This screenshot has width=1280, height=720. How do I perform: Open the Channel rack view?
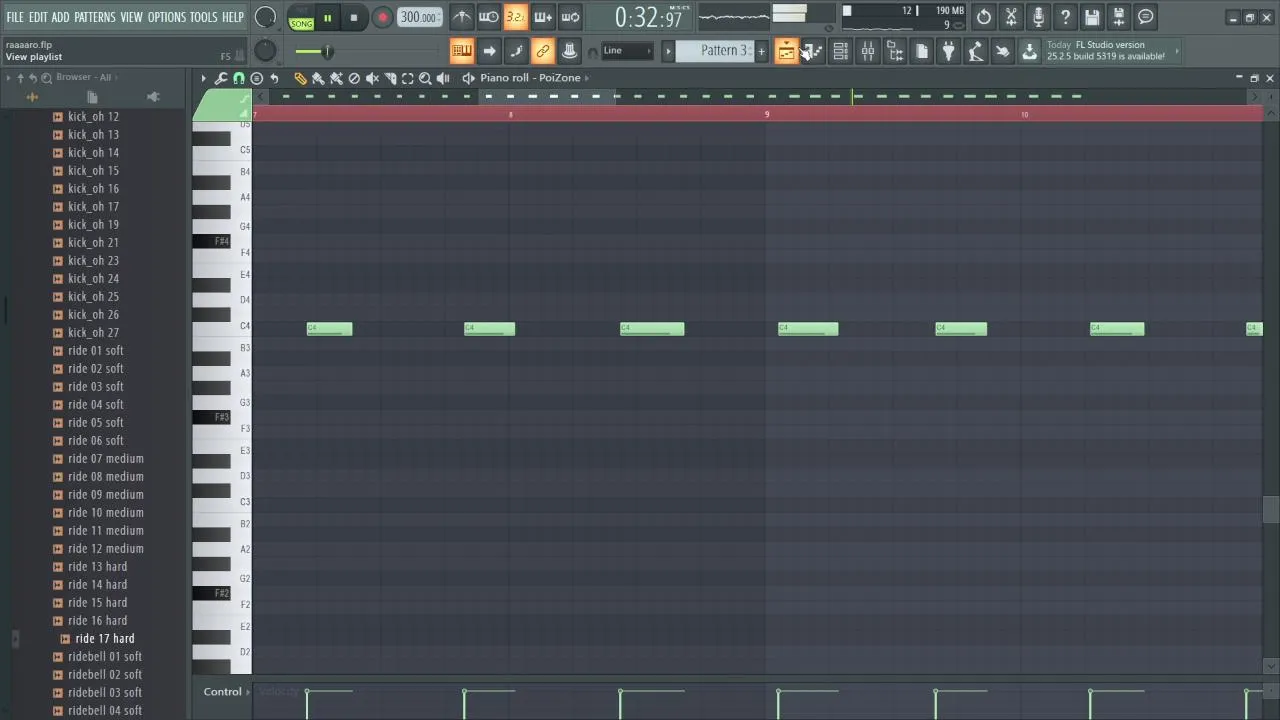(x=840, y=51)
